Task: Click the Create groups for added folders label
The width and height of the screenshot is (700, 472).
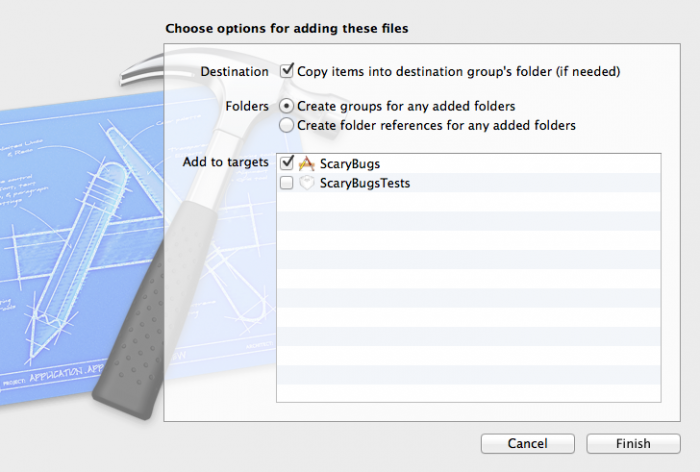Action: pos(406,106)
